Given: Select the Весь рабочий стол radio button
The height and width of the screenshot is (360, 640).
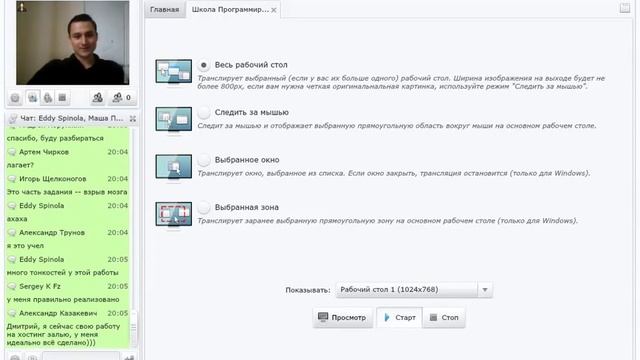Looking at the screenshot, I should click(203, 65).
